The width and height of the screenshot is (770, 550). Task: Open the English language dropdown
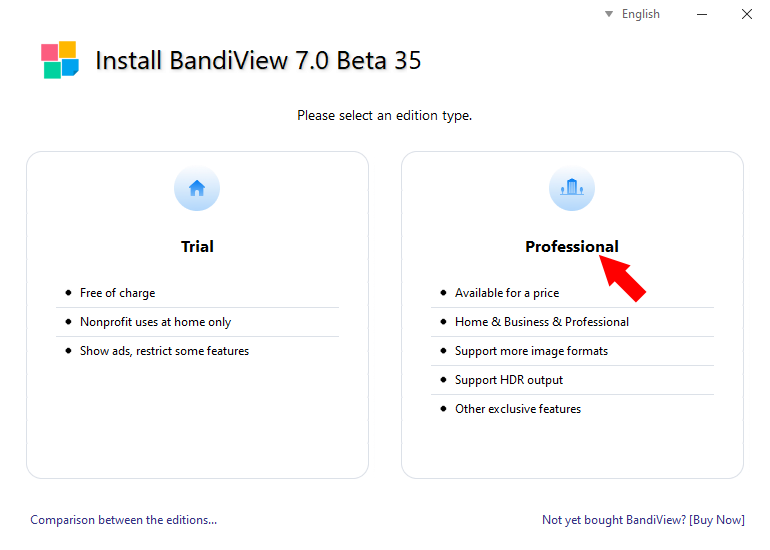click(x=640, y=14)
